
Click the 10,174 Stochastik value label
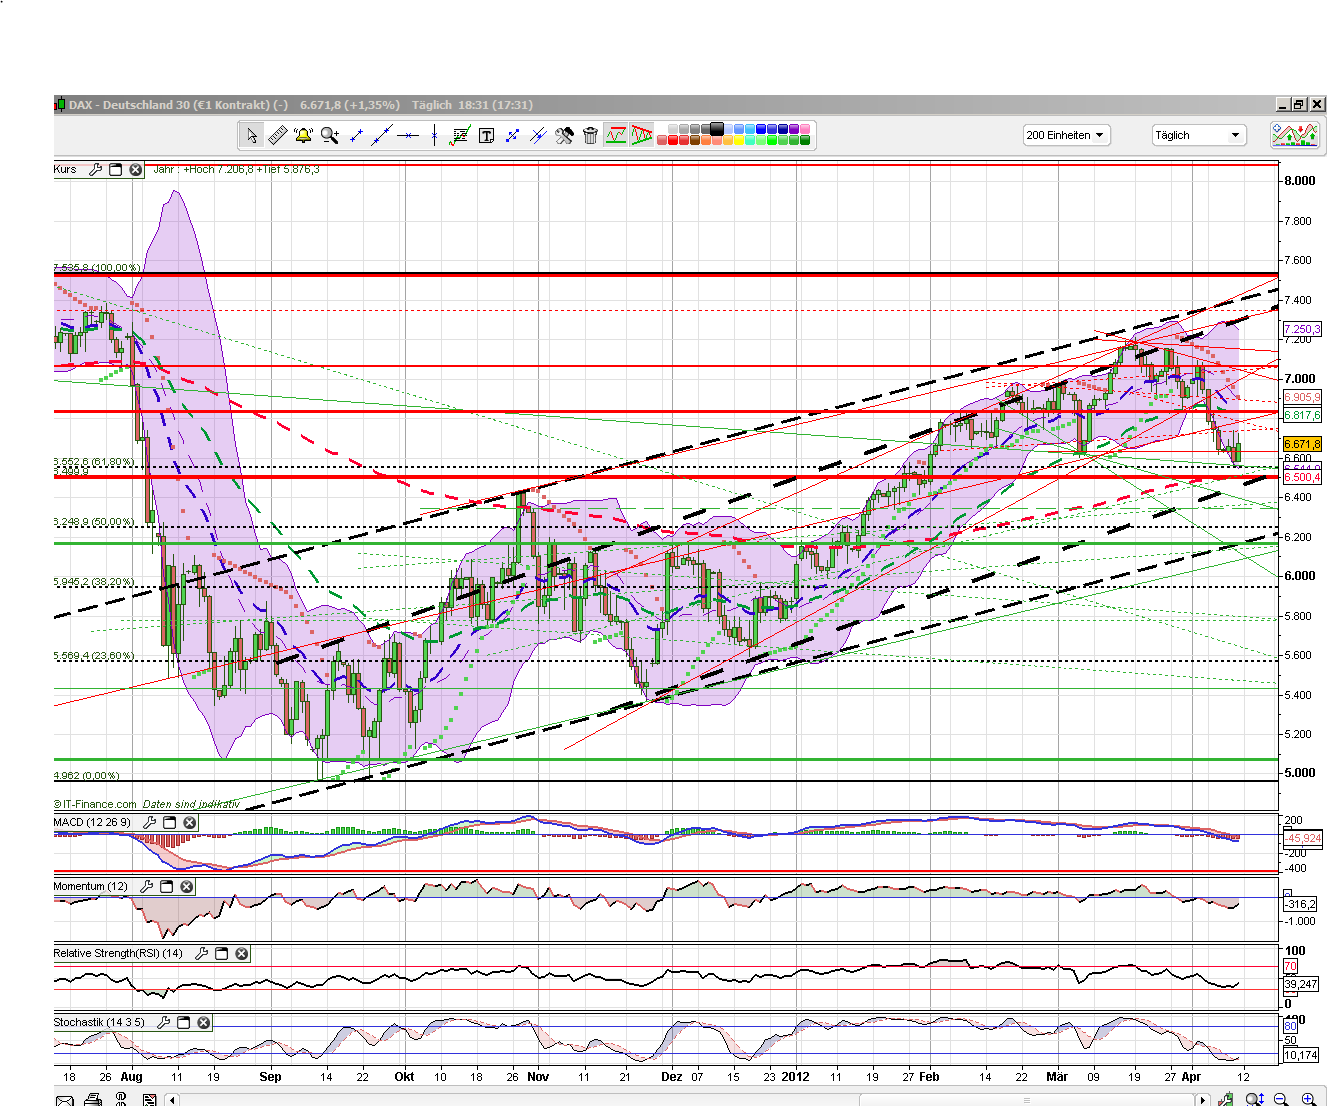coord(1301,1055)
